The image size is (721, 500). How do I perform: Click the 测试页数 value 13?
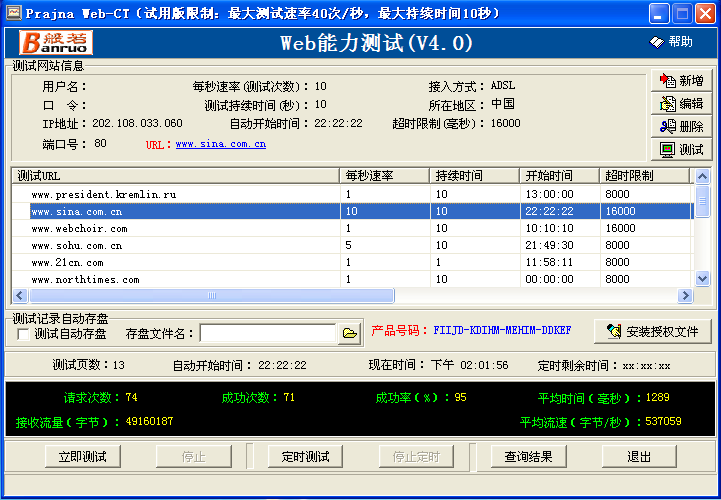coord(119,365)
